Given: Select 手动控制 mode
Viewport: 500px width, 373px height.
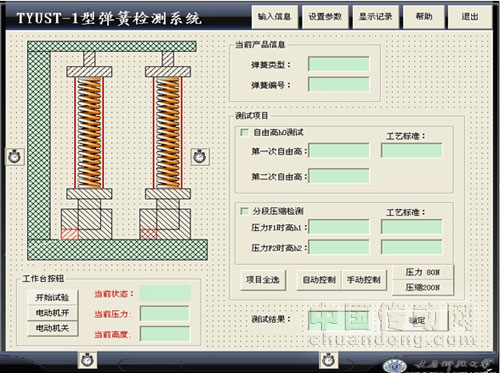Looking at the screenshot, I should point(364,280).
